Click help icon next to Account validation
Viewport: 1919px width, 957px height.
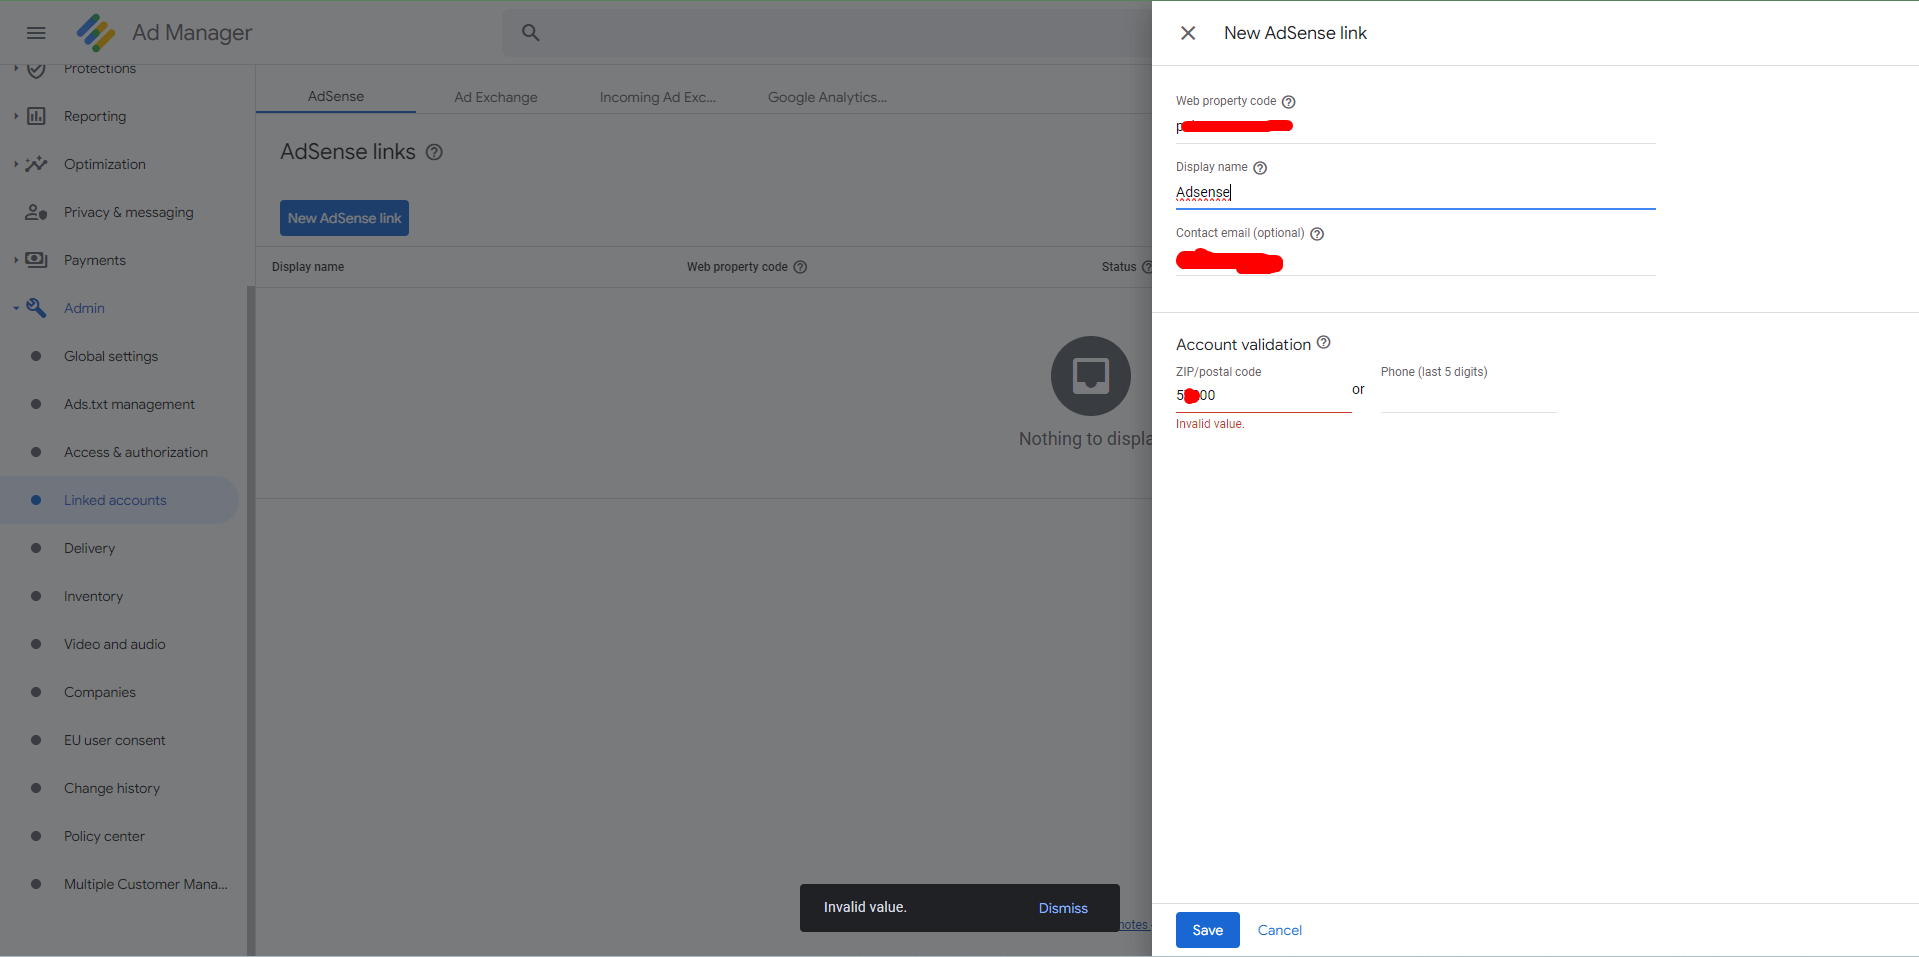(1324, 342)
